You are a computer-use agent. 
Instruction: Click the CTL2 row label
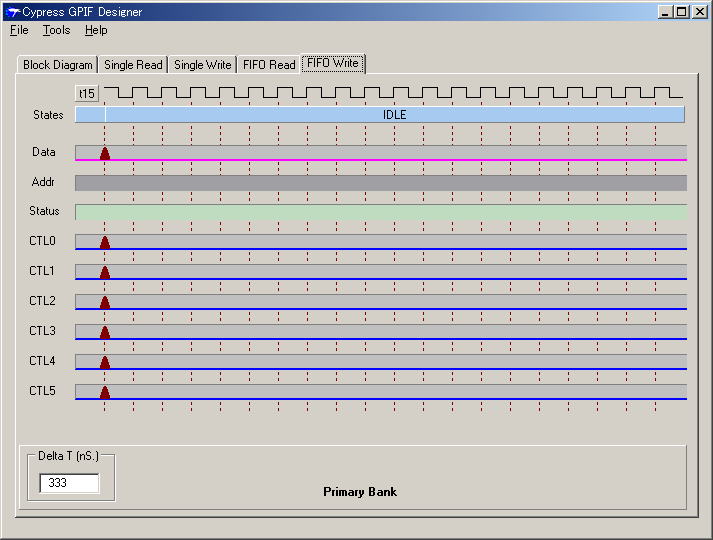tap(42, 301)
